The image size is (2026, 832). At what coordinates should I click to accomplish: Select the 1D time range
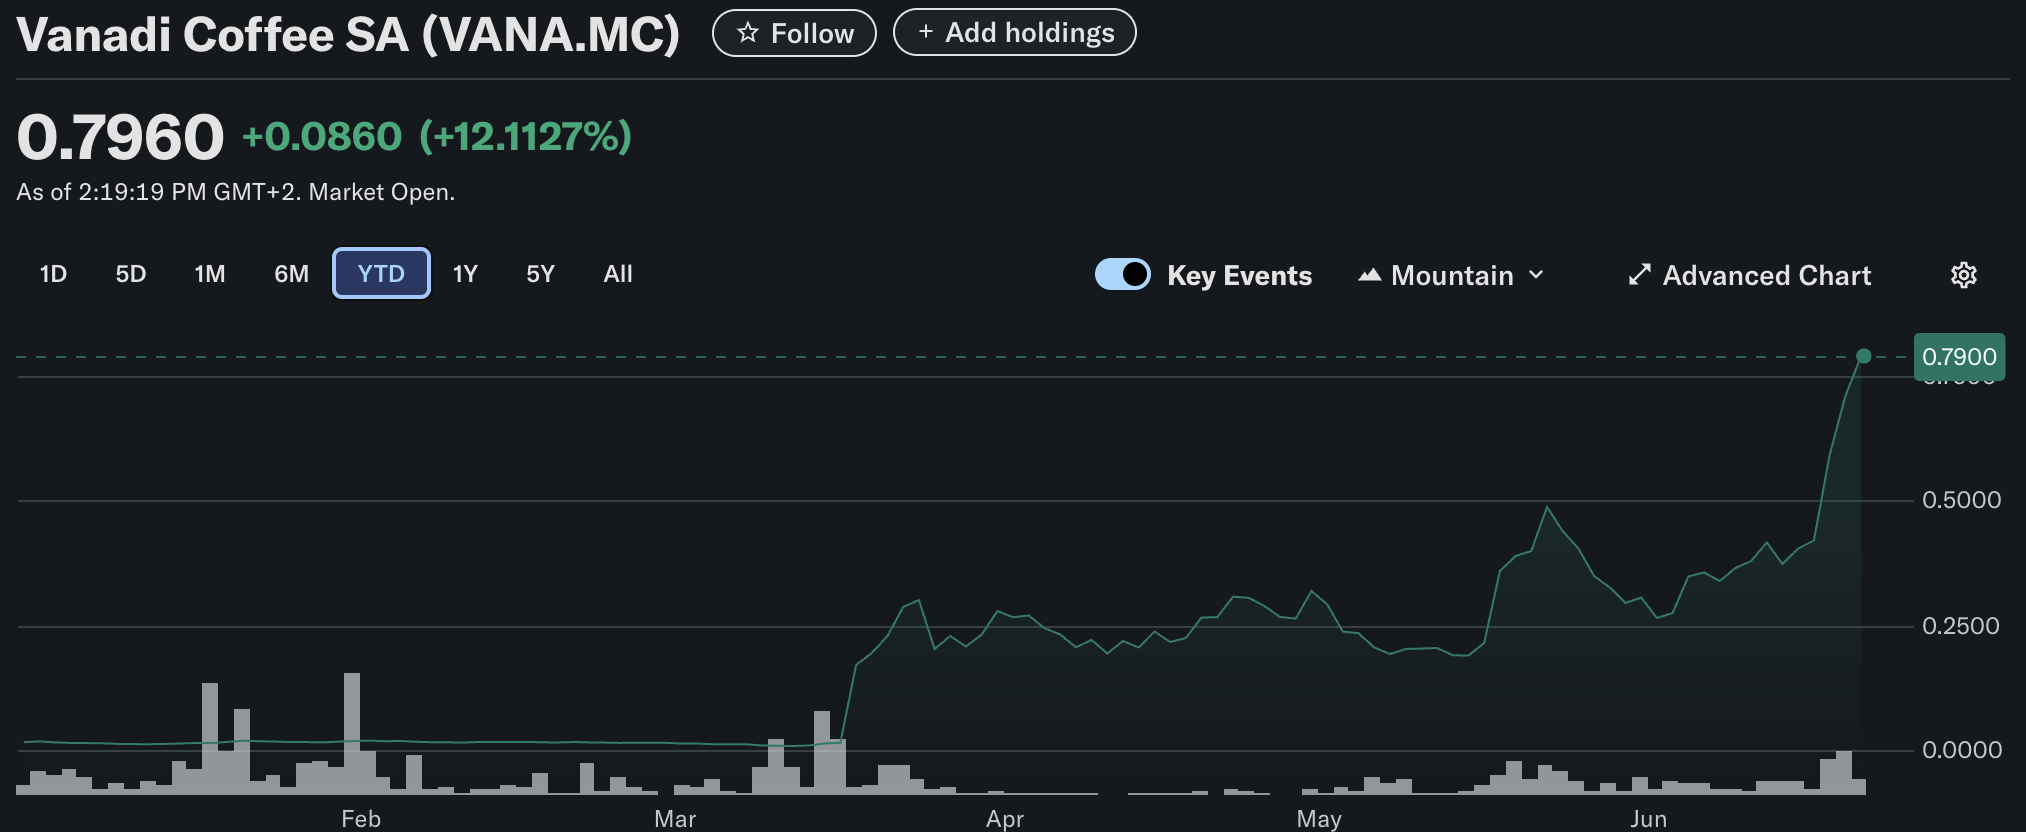coord(53,274)
